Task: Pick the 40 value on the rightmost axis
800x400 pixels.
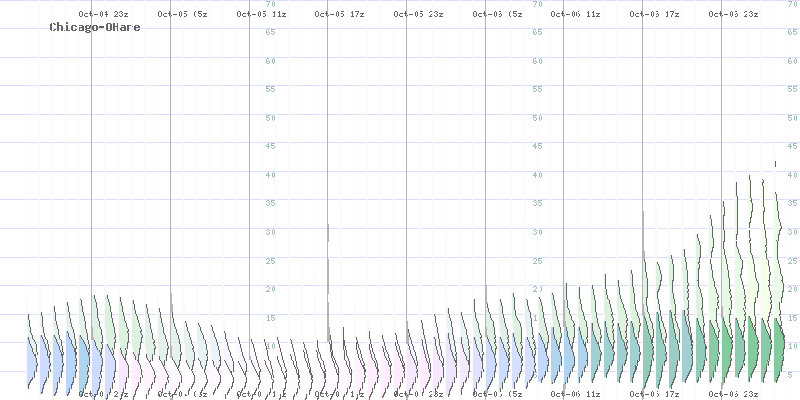Action: [x=791, y=175]
